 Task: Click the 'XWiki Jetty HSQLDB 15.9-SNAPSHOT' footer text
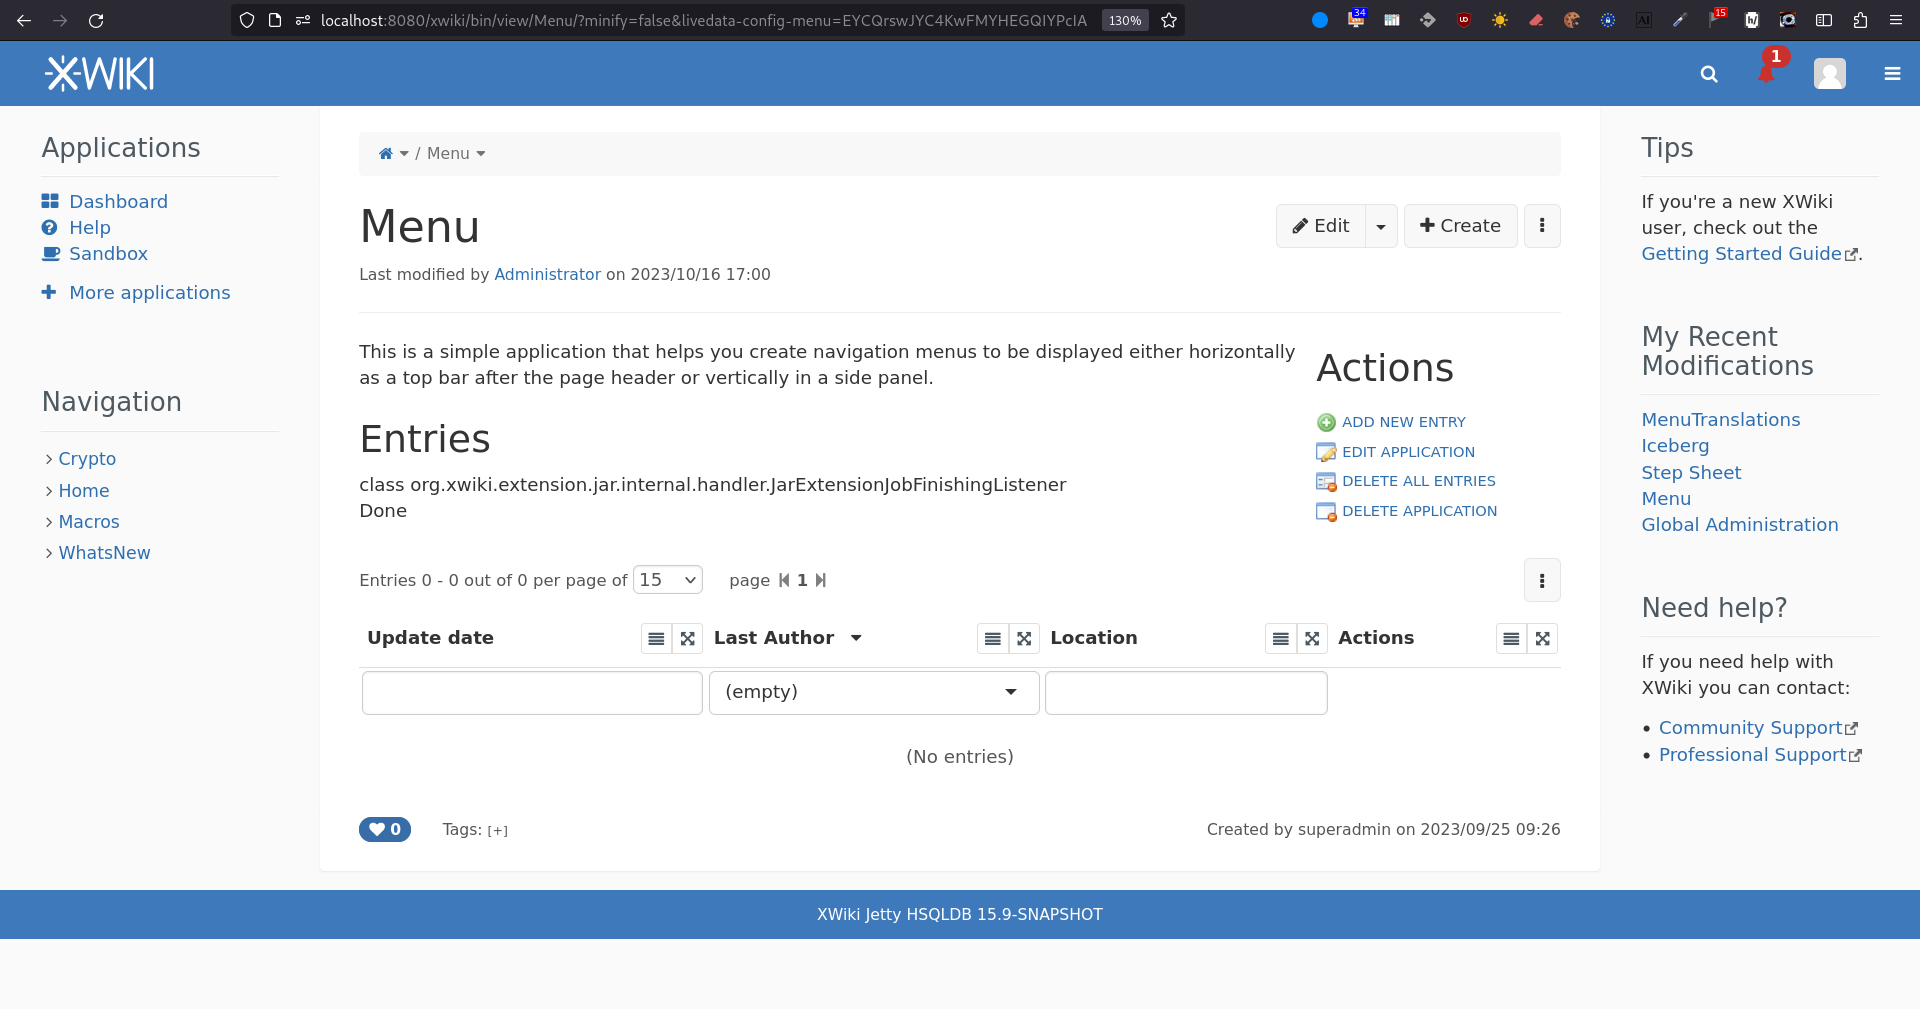click(960, 914)
